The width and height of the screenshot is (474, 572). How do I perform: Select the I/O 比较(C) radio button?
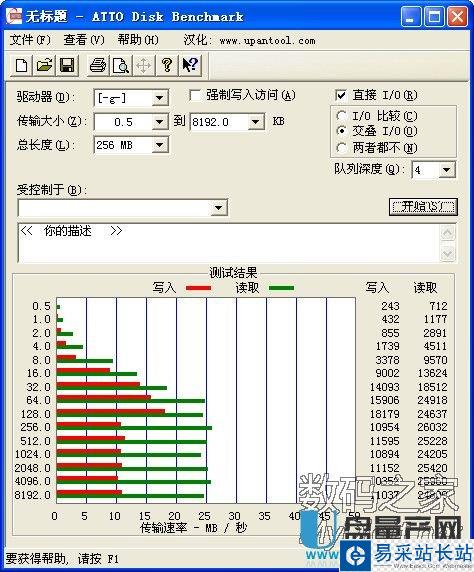(x=341, y=116)
